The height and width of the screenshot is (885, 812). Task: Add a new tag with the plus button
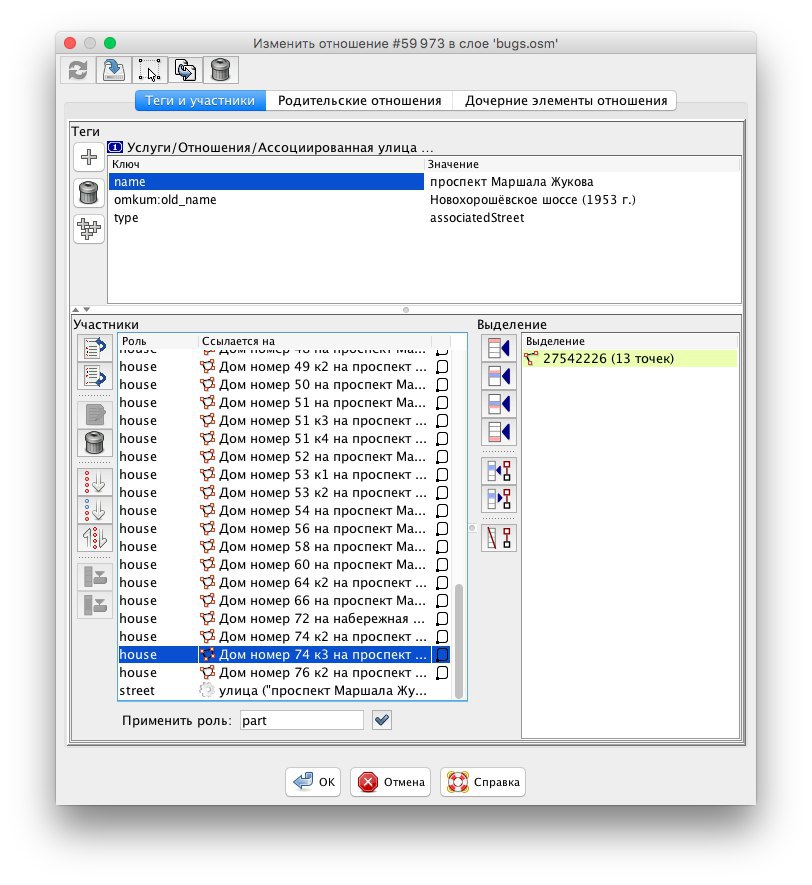tap(88, 158)
